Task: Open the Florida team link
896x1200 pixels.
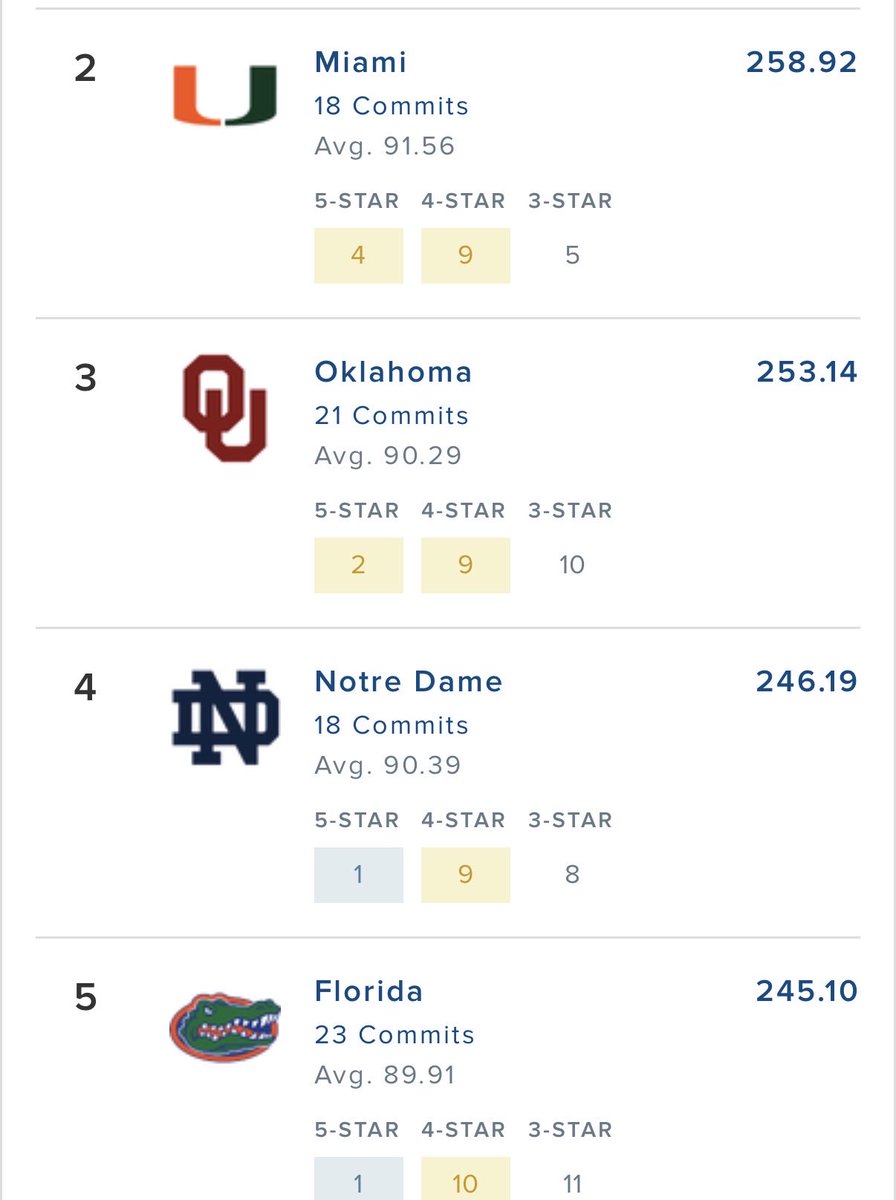Action: click(x=369, y=992)
